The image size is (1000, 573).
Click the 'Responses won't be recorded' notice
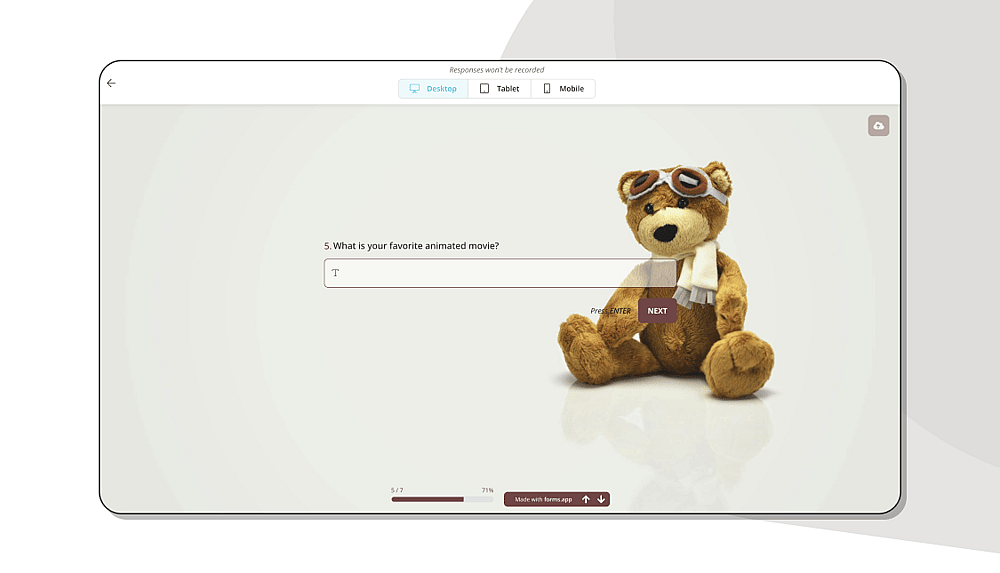[497, 70]
